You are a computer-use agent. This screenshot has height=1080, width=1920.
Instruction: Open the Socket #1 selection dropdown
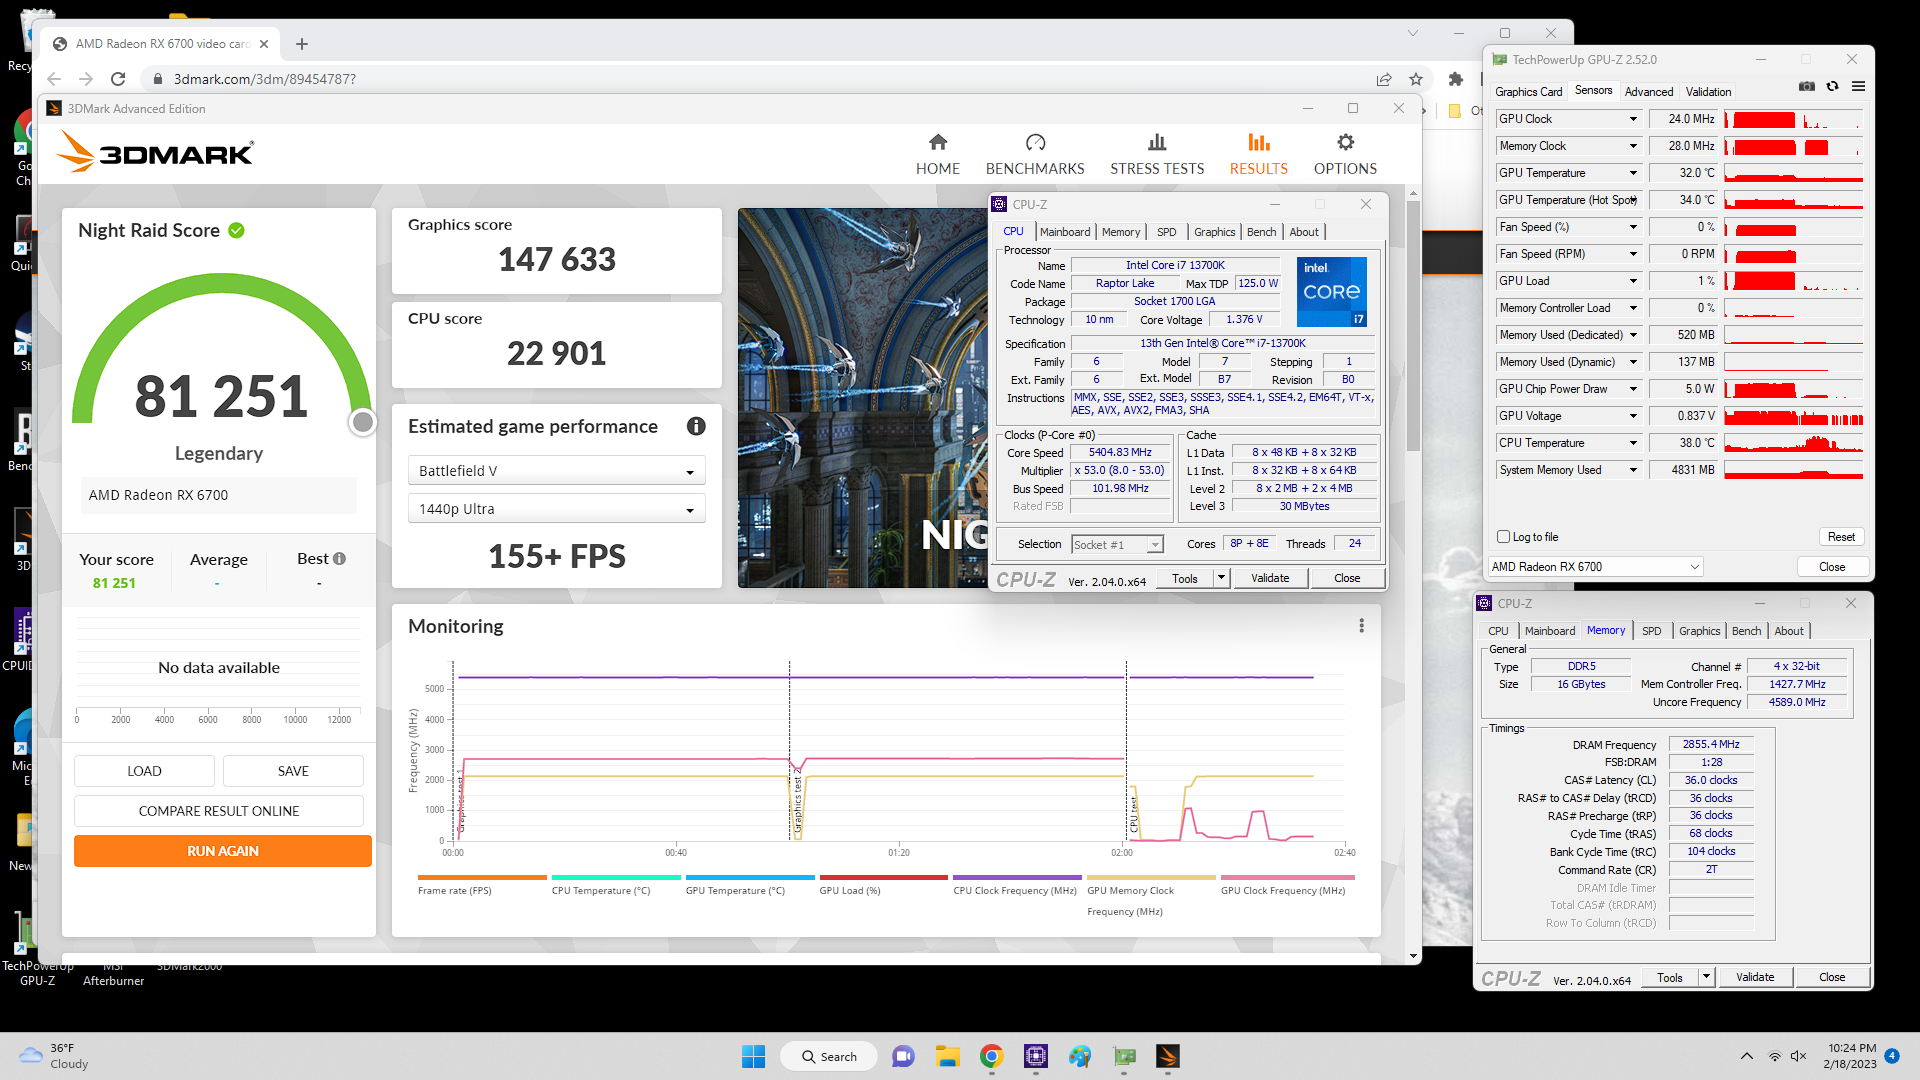pos(1116,545)
